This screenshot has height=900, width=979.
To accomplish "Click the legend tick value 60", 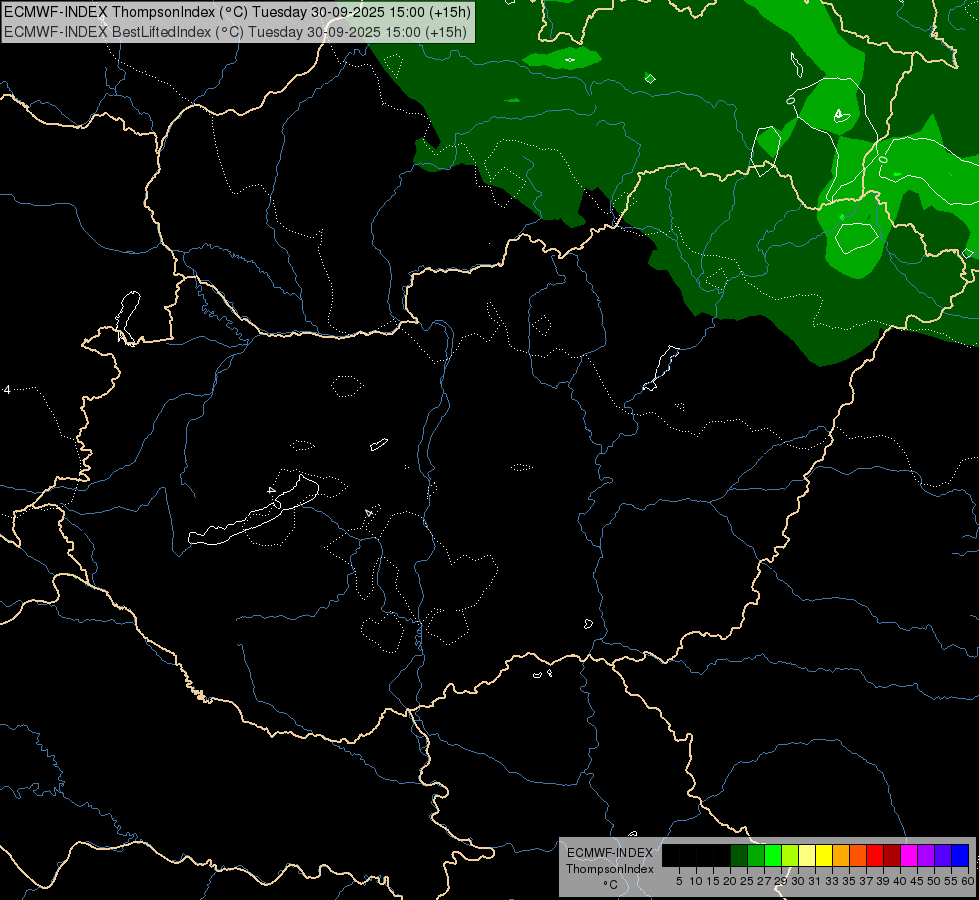I will pos(968,881).
